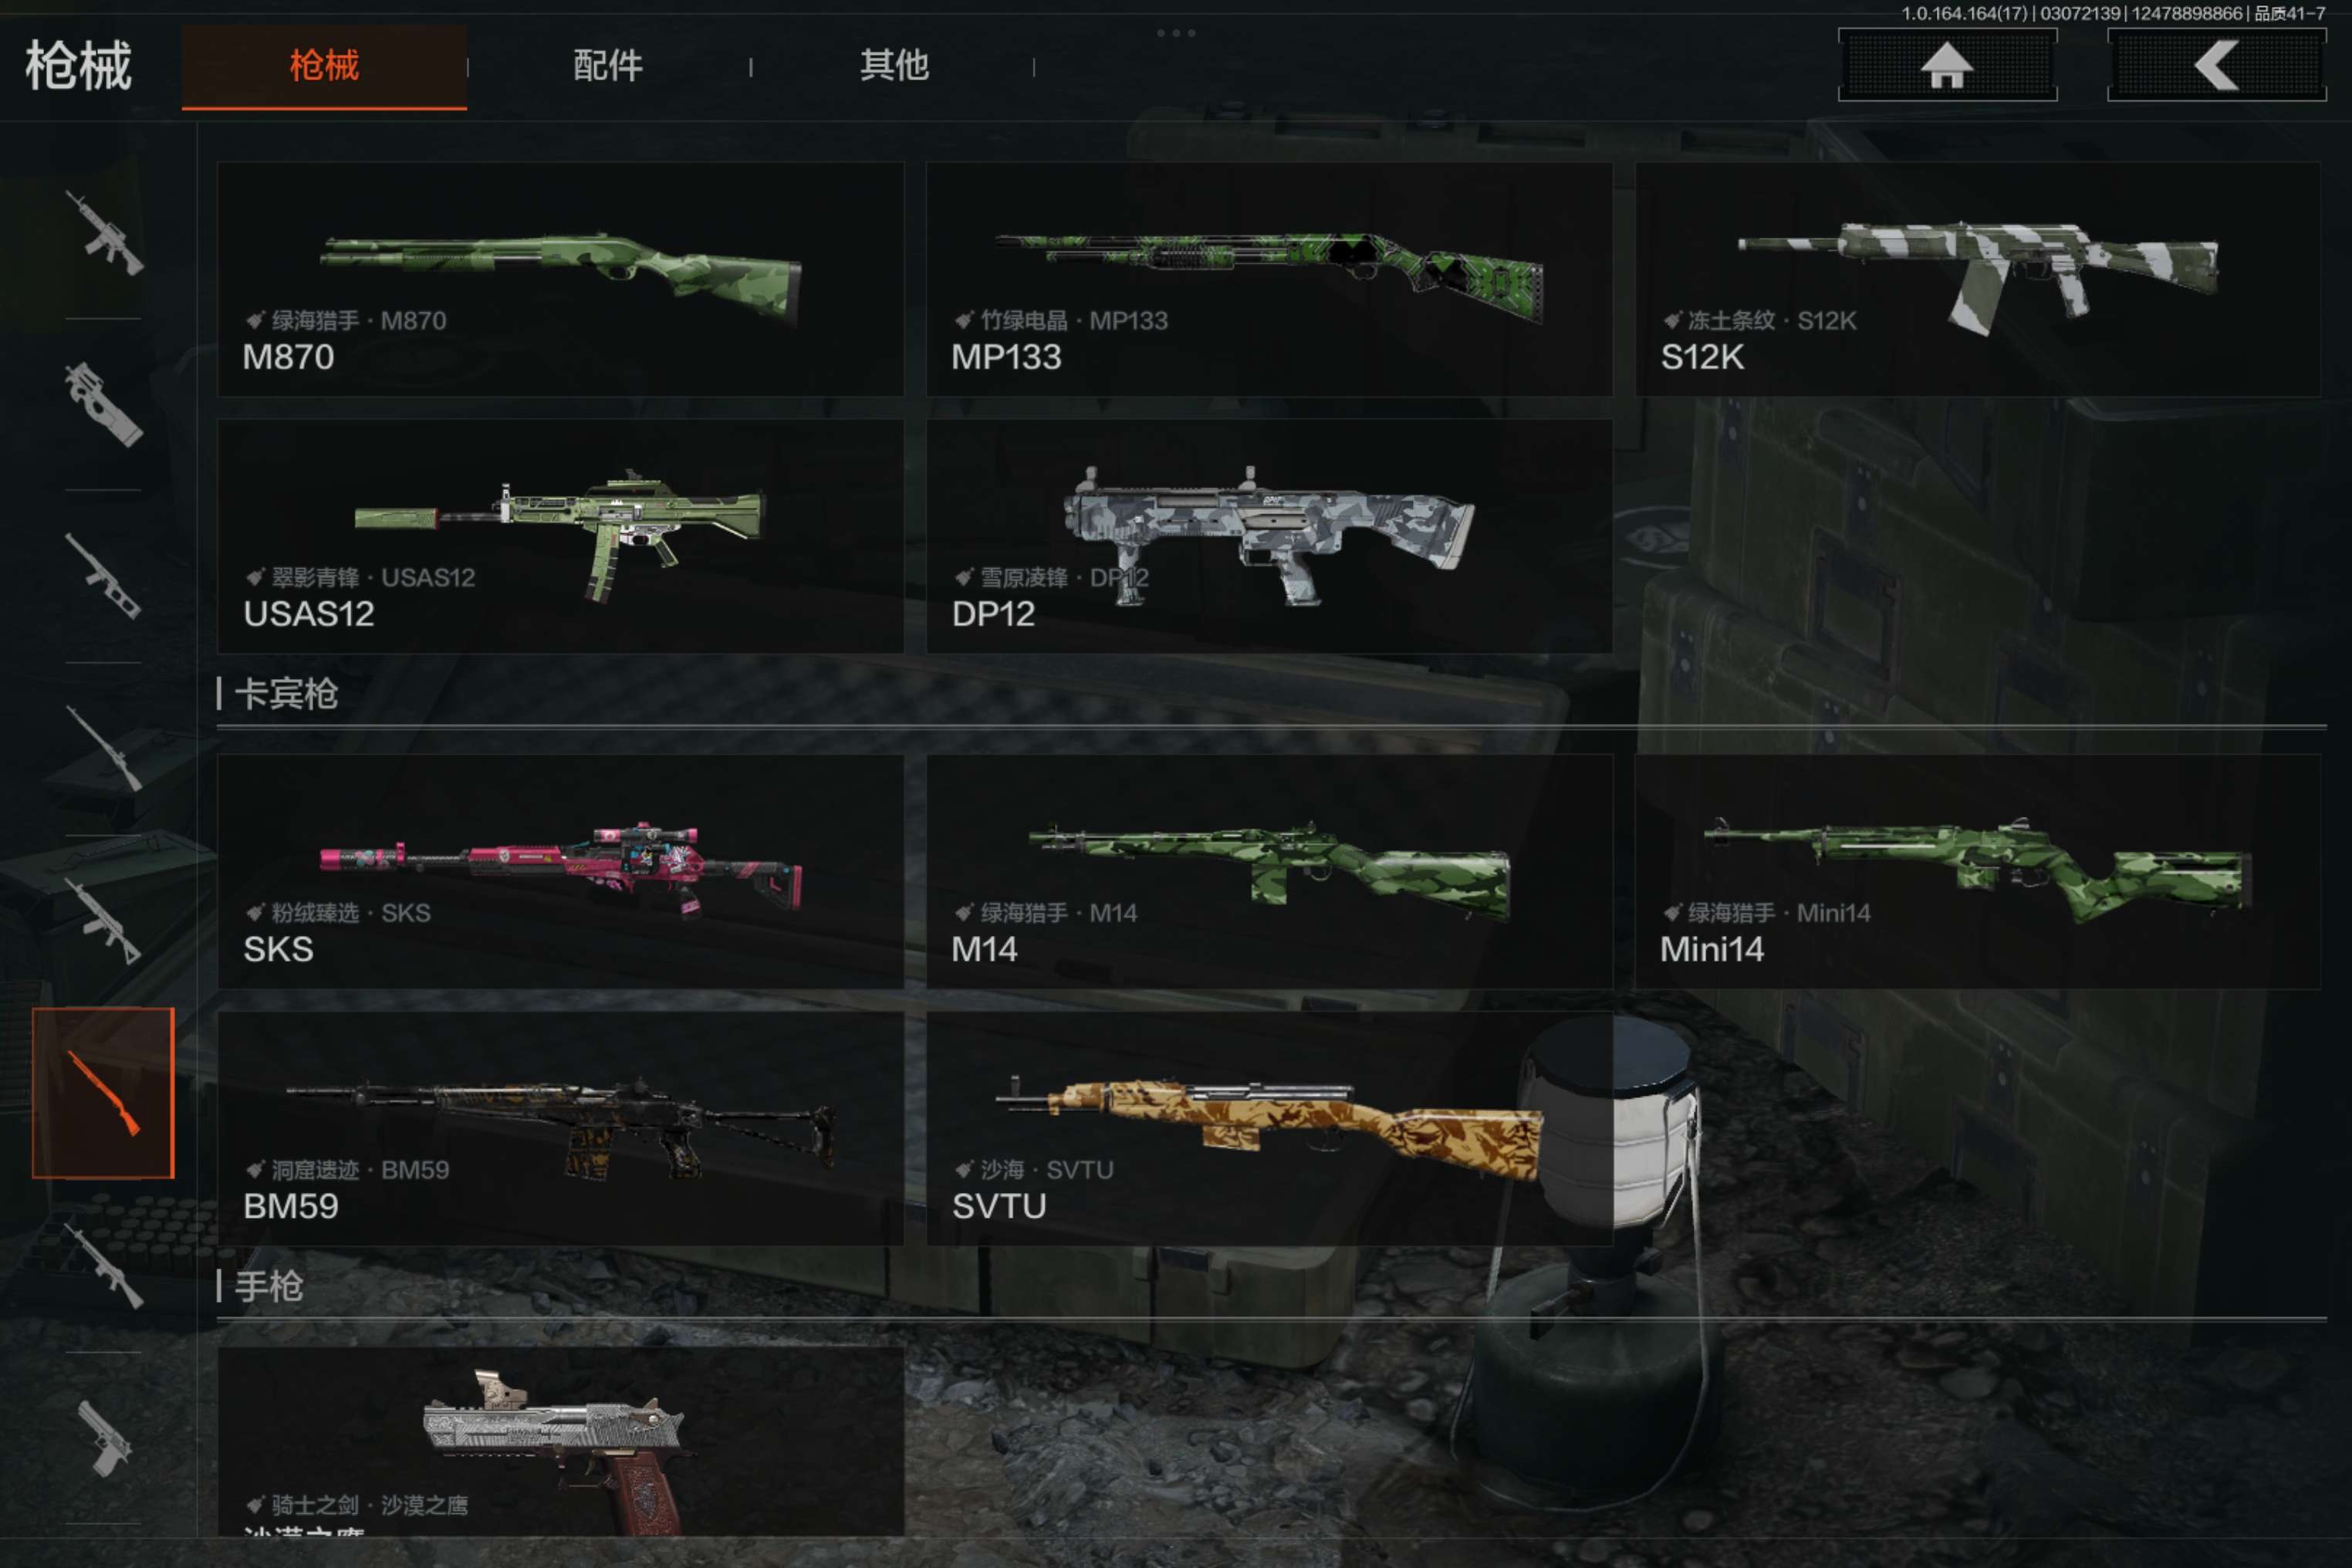Choose the SVTU desert camo card
This screenshot has width=2352, height=1568.
coord(1269,1129)
